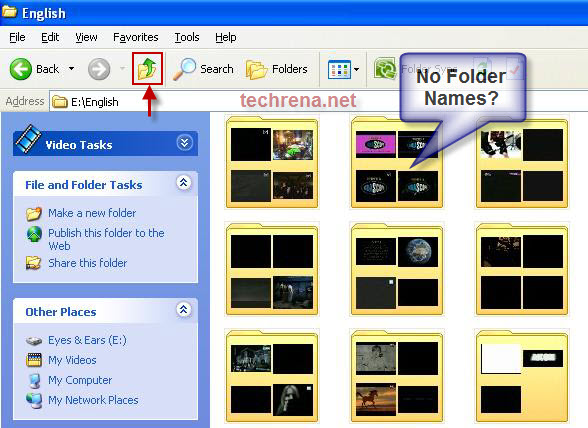Expand the Video Tasks panel
The image size is (588, 428).
click(184, 143)
